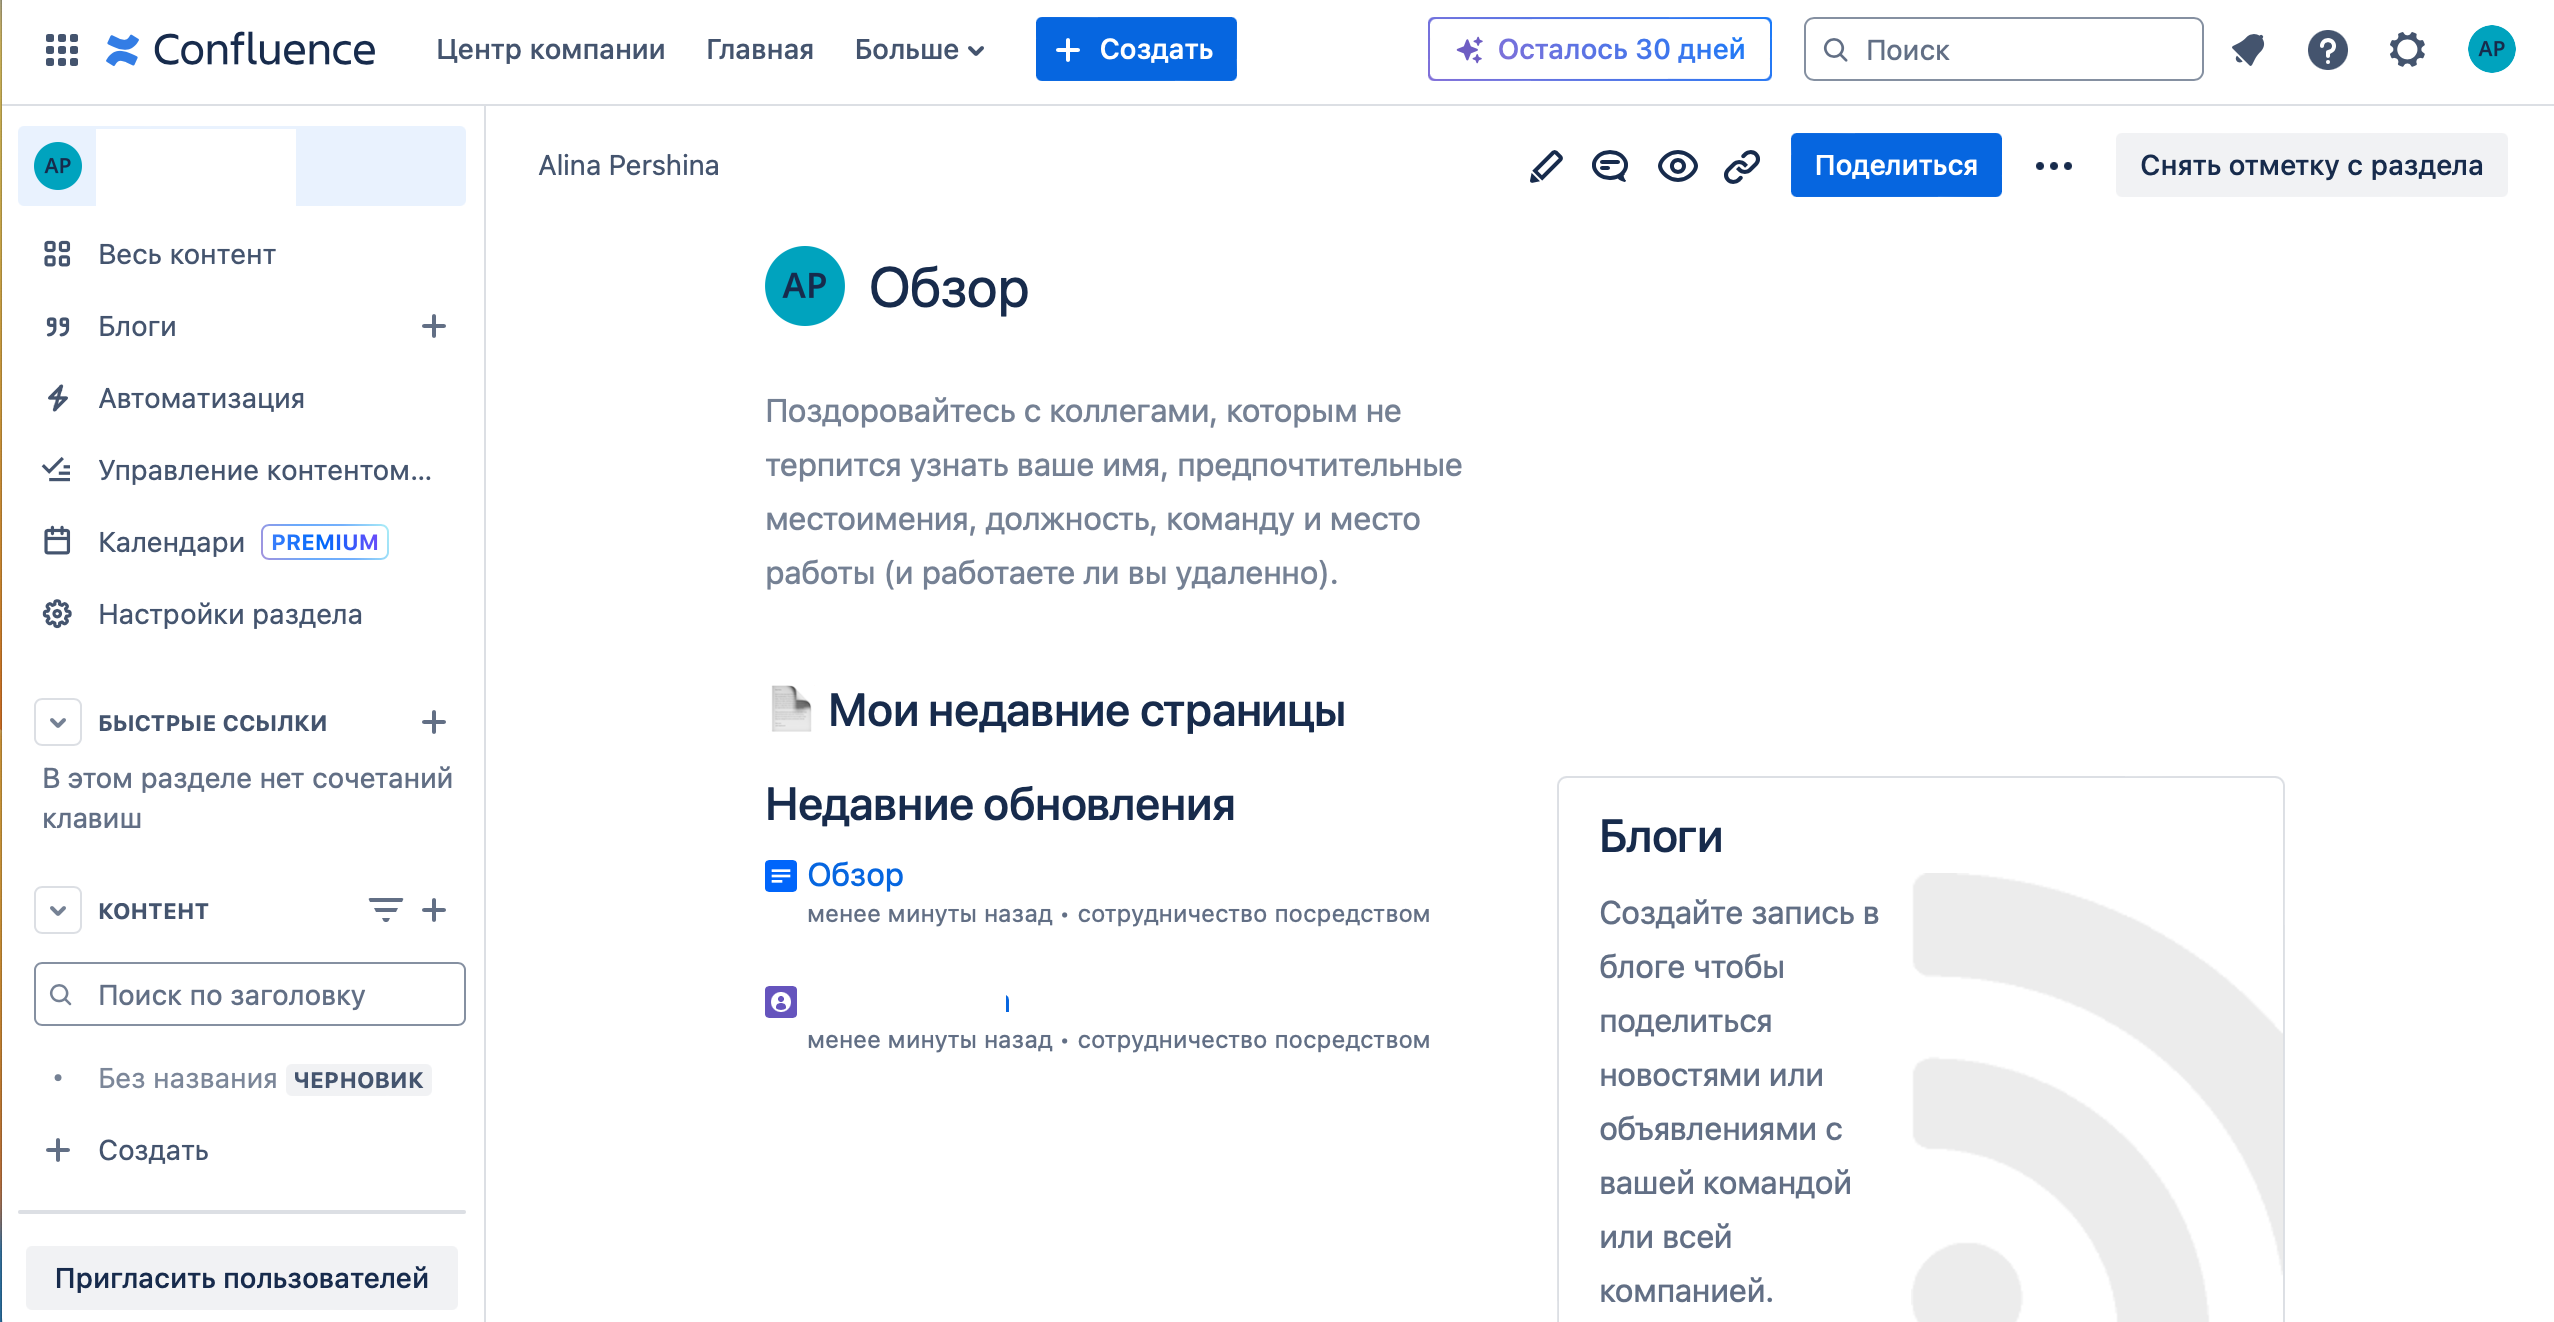Add a quick link plus icon
Image resolution: width=2554 pixels, height=1322 pixels.
point(433,722)
